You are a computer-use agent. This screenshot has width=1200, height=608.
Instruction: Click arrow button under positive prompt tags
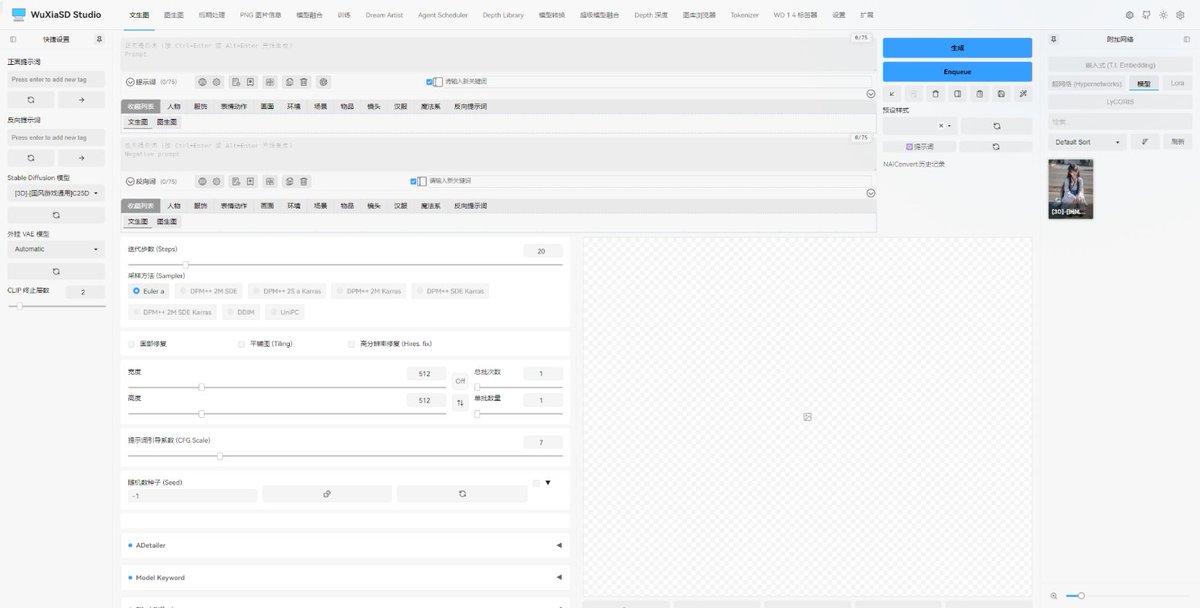81,100
